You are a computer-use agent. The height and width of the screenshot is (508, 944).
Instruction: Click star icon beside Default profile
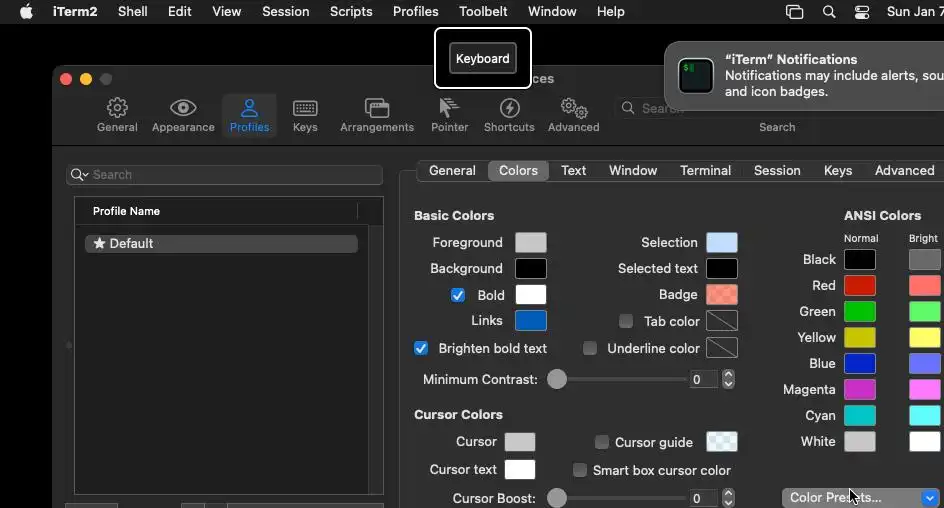pos(99,243)
